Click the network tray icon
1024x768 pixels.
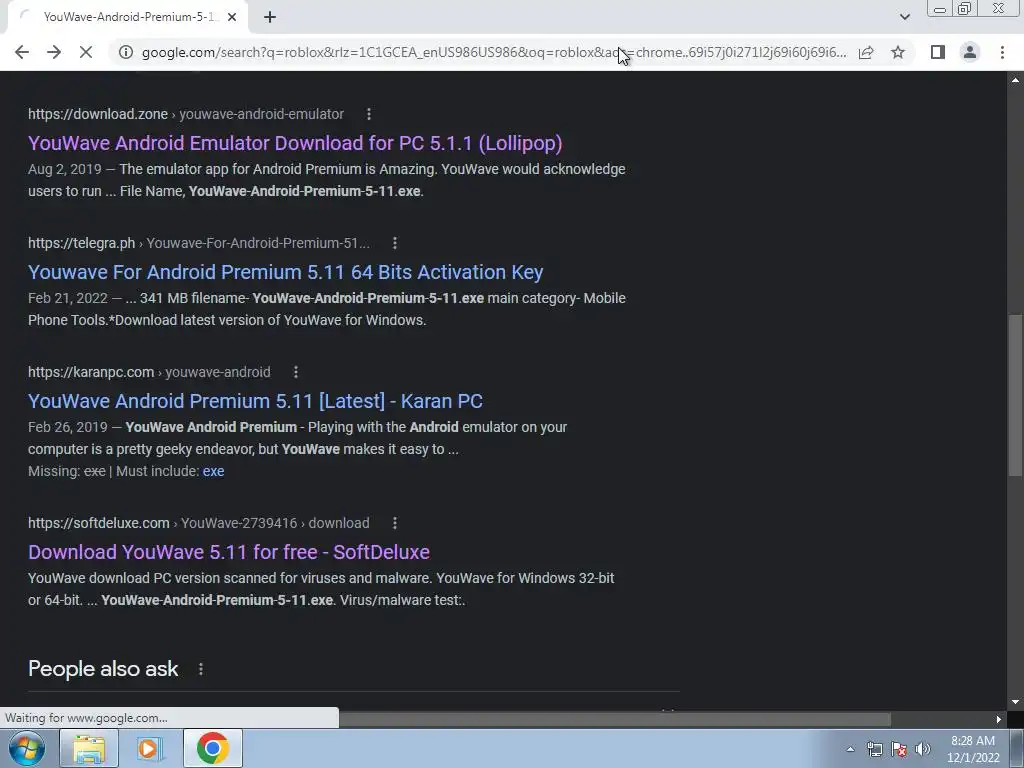(x=874, y=749)
